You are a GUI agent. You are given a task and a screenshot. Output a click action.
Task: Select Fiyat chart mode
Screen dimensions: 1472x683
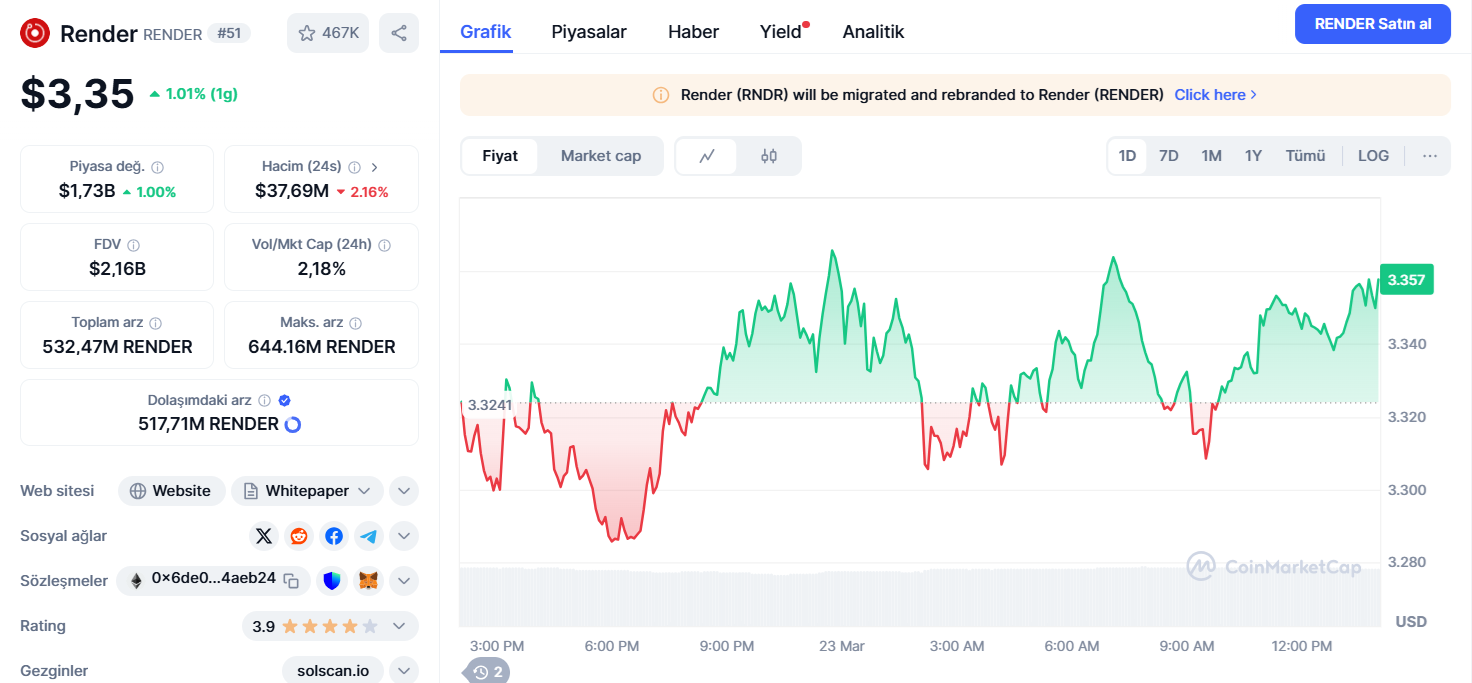500,156
